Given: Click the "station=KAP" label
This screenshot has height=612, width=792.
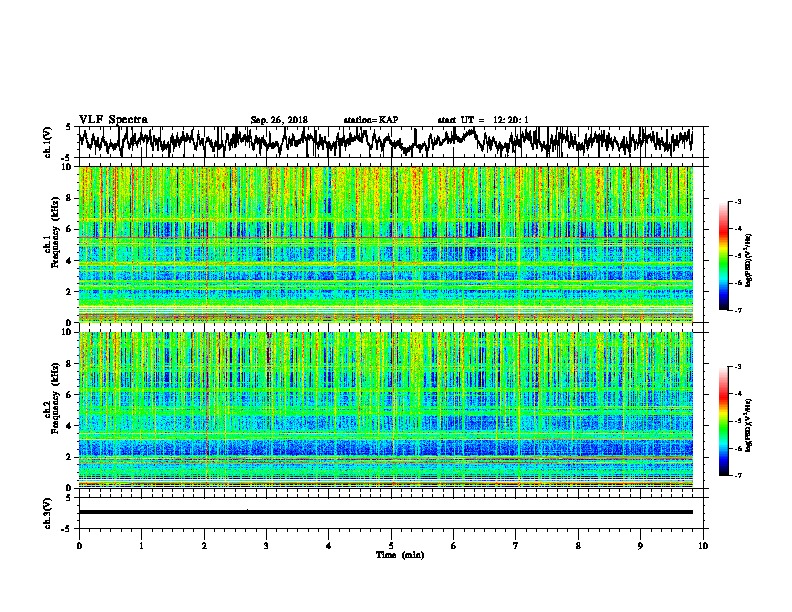Looking at the screenshot, I should click(371, 120).
